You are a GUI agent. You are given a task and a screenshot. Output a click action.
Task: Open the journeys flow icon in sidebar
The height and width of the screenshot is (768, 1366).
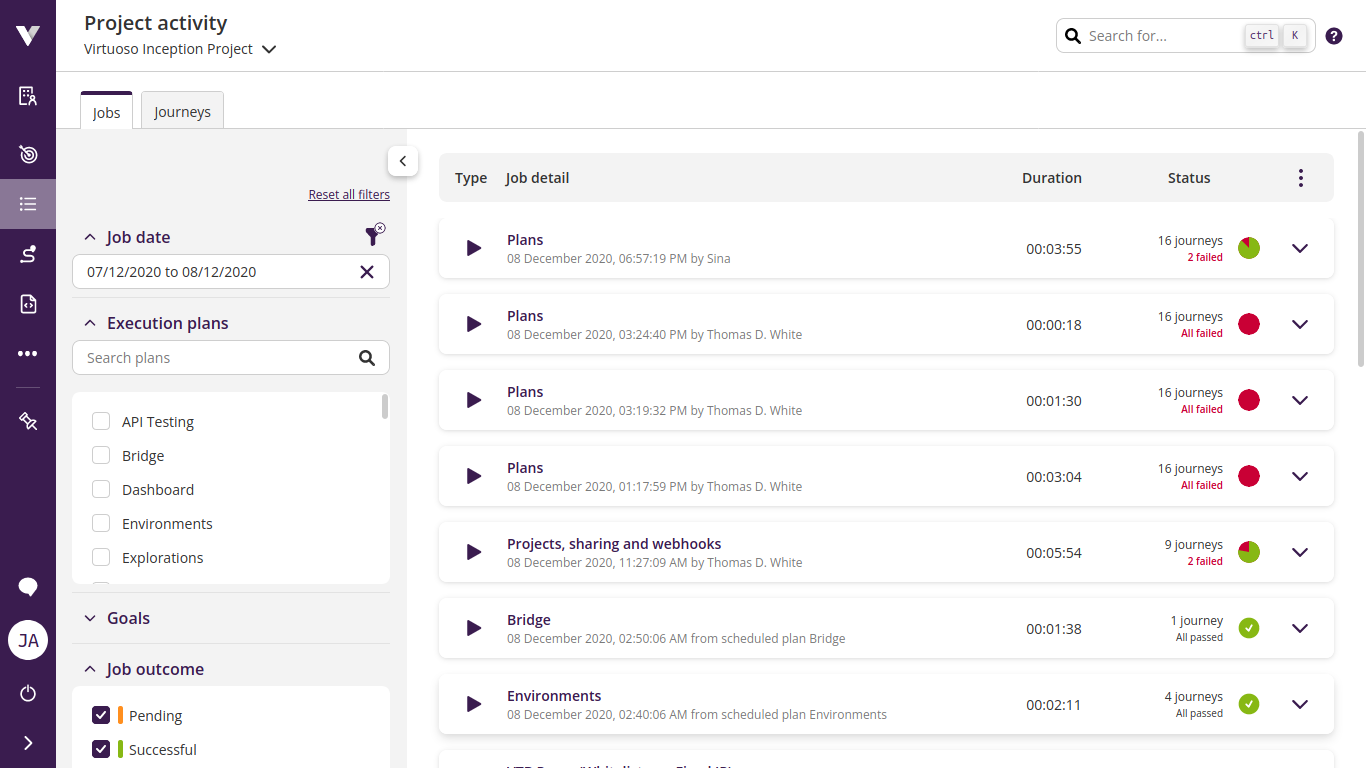tap(27, 253)
